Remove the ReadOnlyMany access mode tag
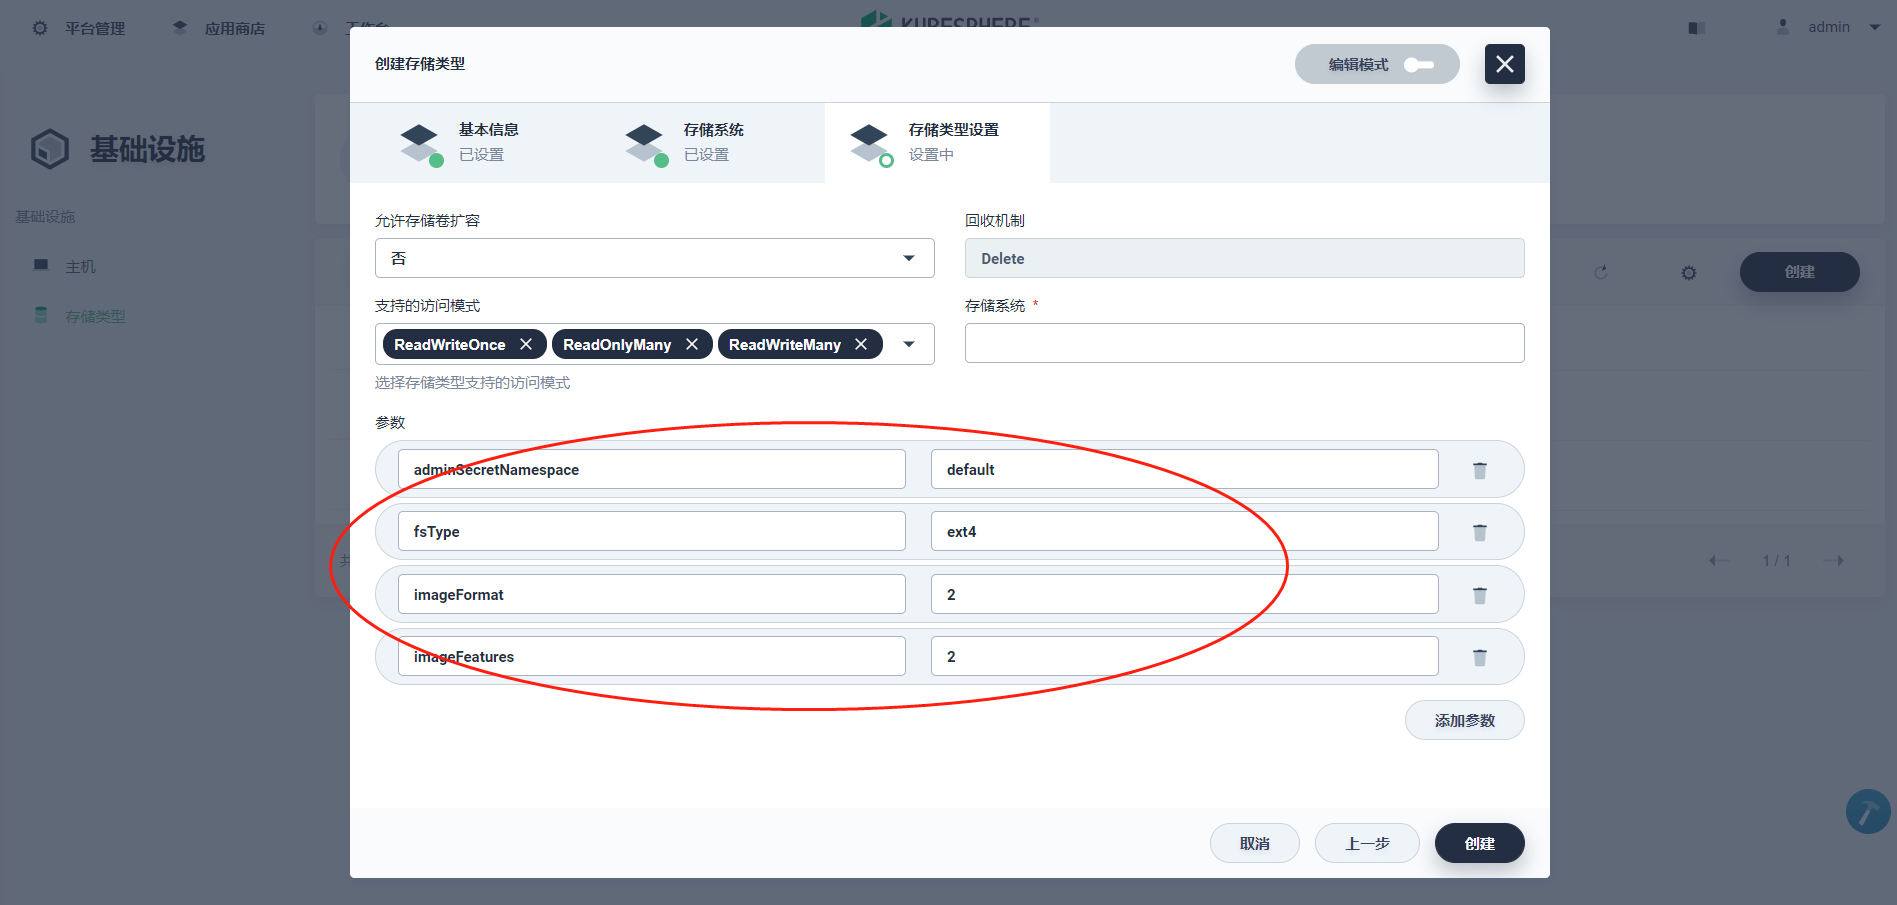The image size is (1897, 905). click(692, 344)
